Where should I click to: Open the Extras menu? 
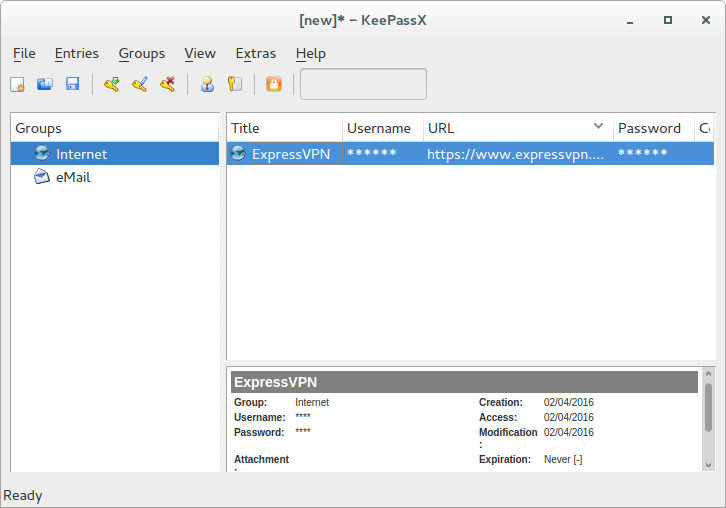pos(256,53)
